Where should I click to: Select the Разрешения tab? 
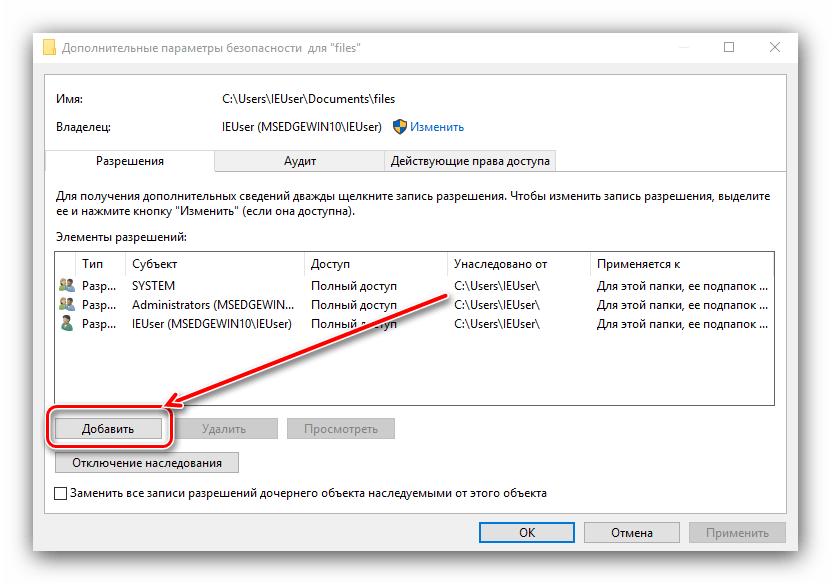(129, 161)
